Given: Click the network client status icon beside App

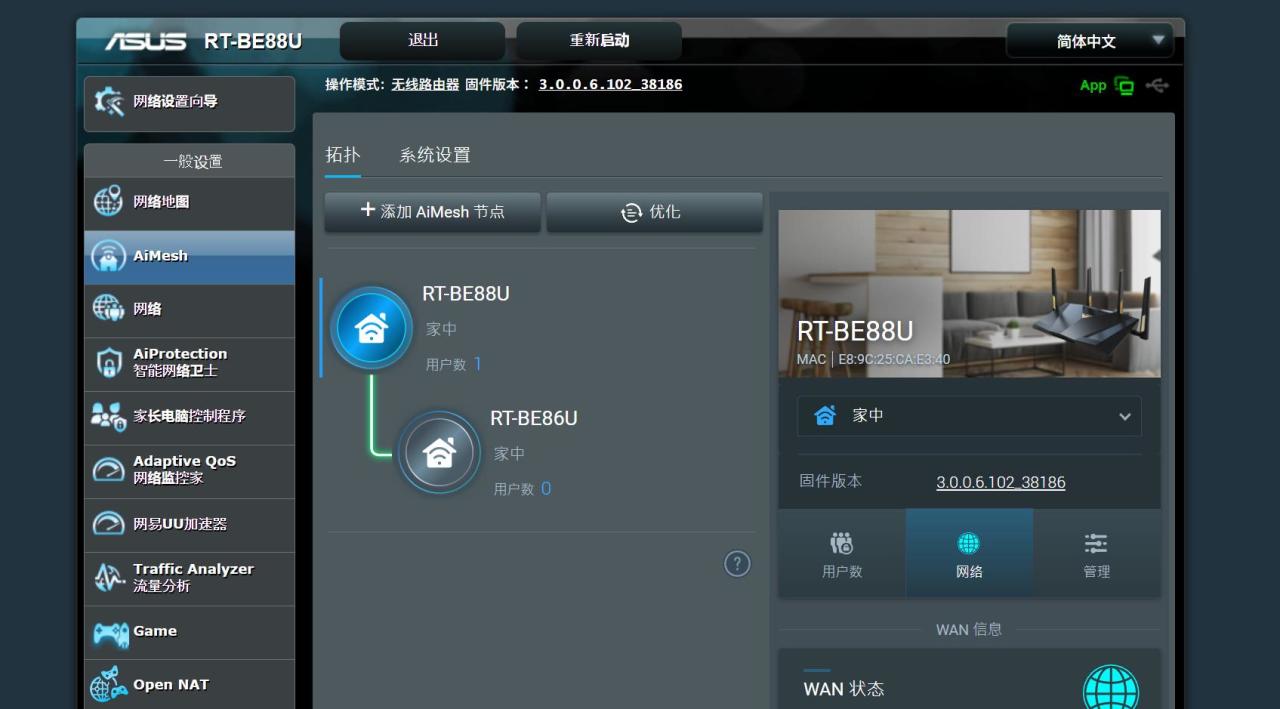Looking at the screenshot, I should click(x=1124, y=86).
